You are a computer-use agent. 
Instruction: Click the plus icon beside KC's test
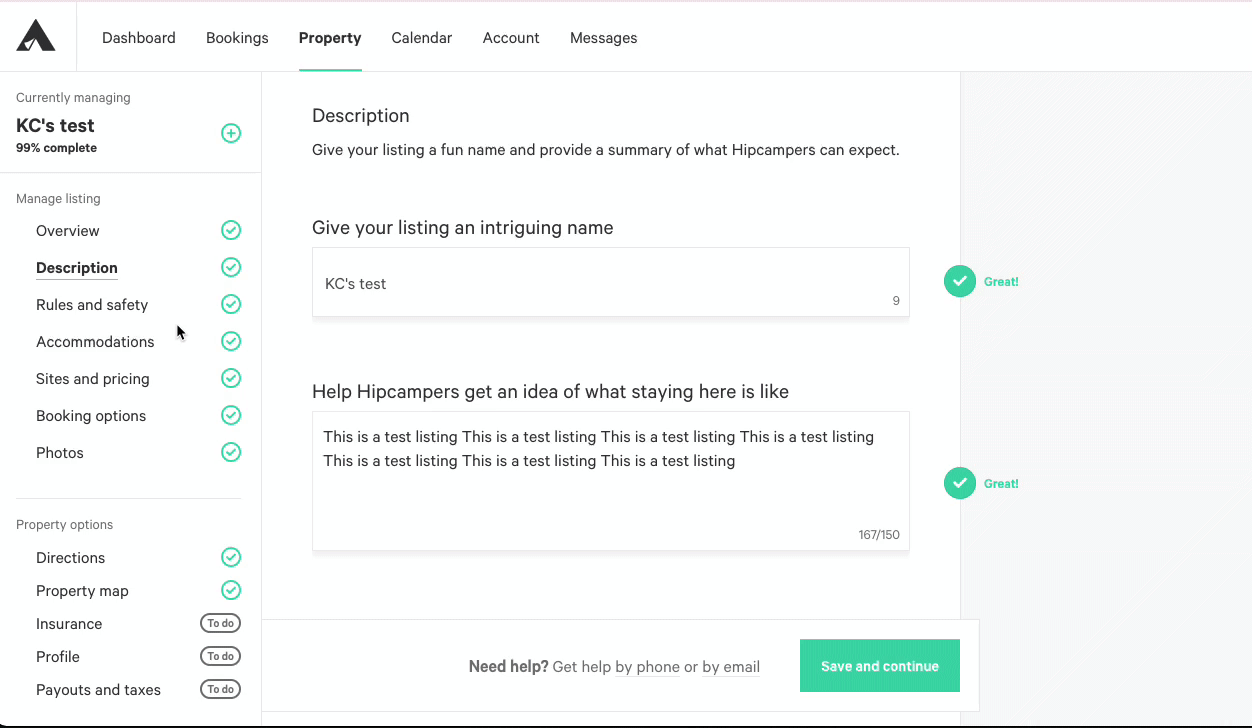click(x=231, y=133)
